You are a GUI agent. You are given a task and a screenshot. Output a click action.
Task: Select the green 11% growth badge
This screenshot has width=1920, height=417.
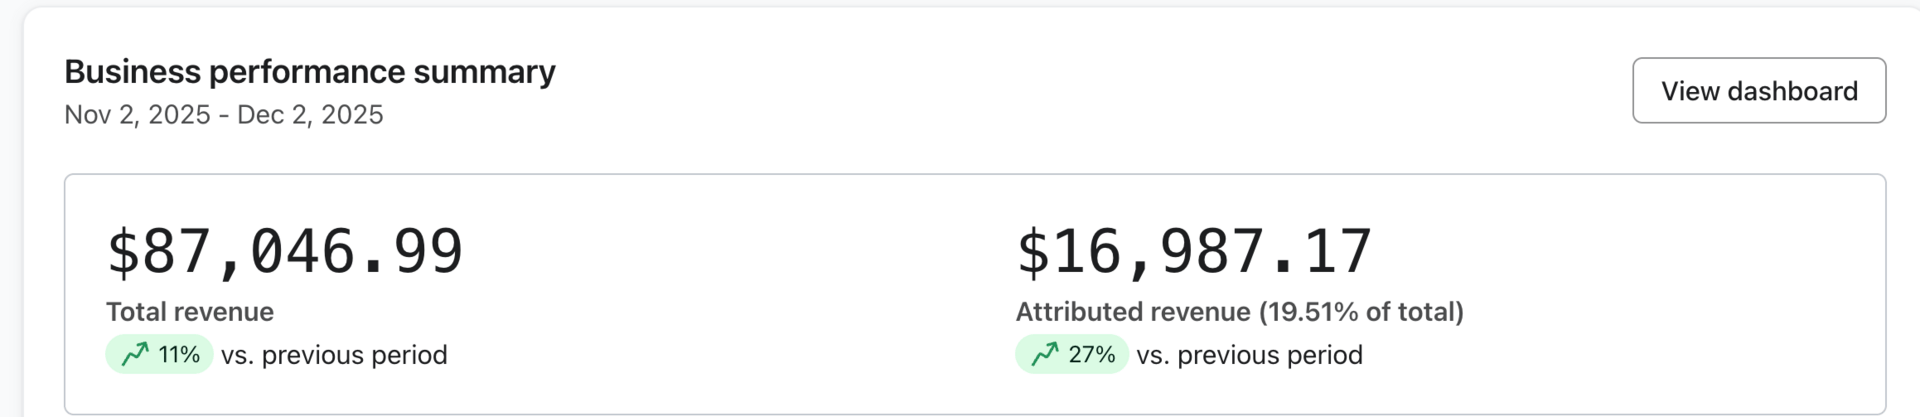pos(159,355)
